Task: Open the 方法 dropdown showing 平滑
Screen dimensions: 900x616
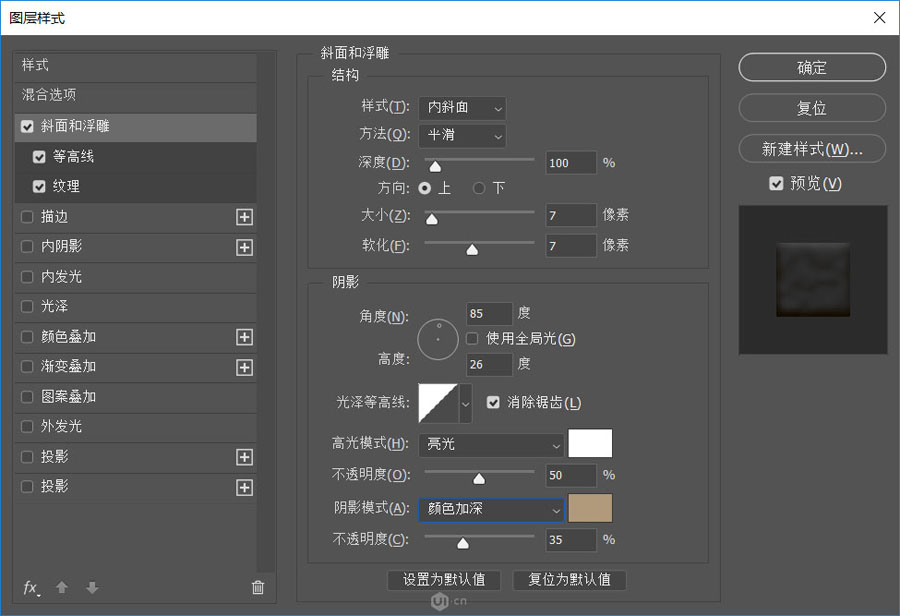Action: point(462,136)
